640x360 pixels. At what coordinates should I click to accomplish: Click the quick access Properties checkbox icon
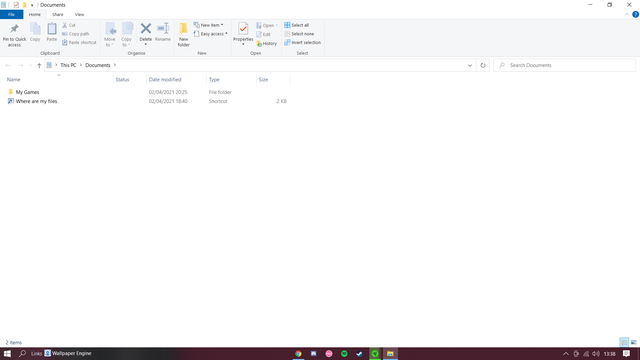(x=16, y=5)
